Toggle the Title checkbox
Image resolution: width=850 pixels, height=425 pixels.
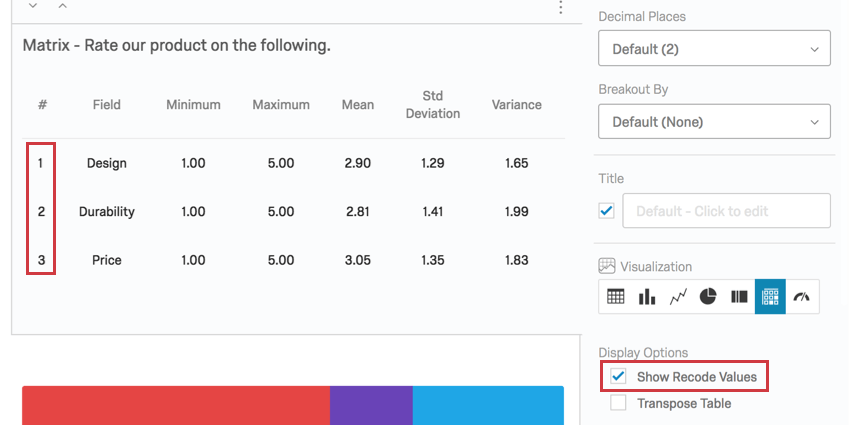(606, 211)
